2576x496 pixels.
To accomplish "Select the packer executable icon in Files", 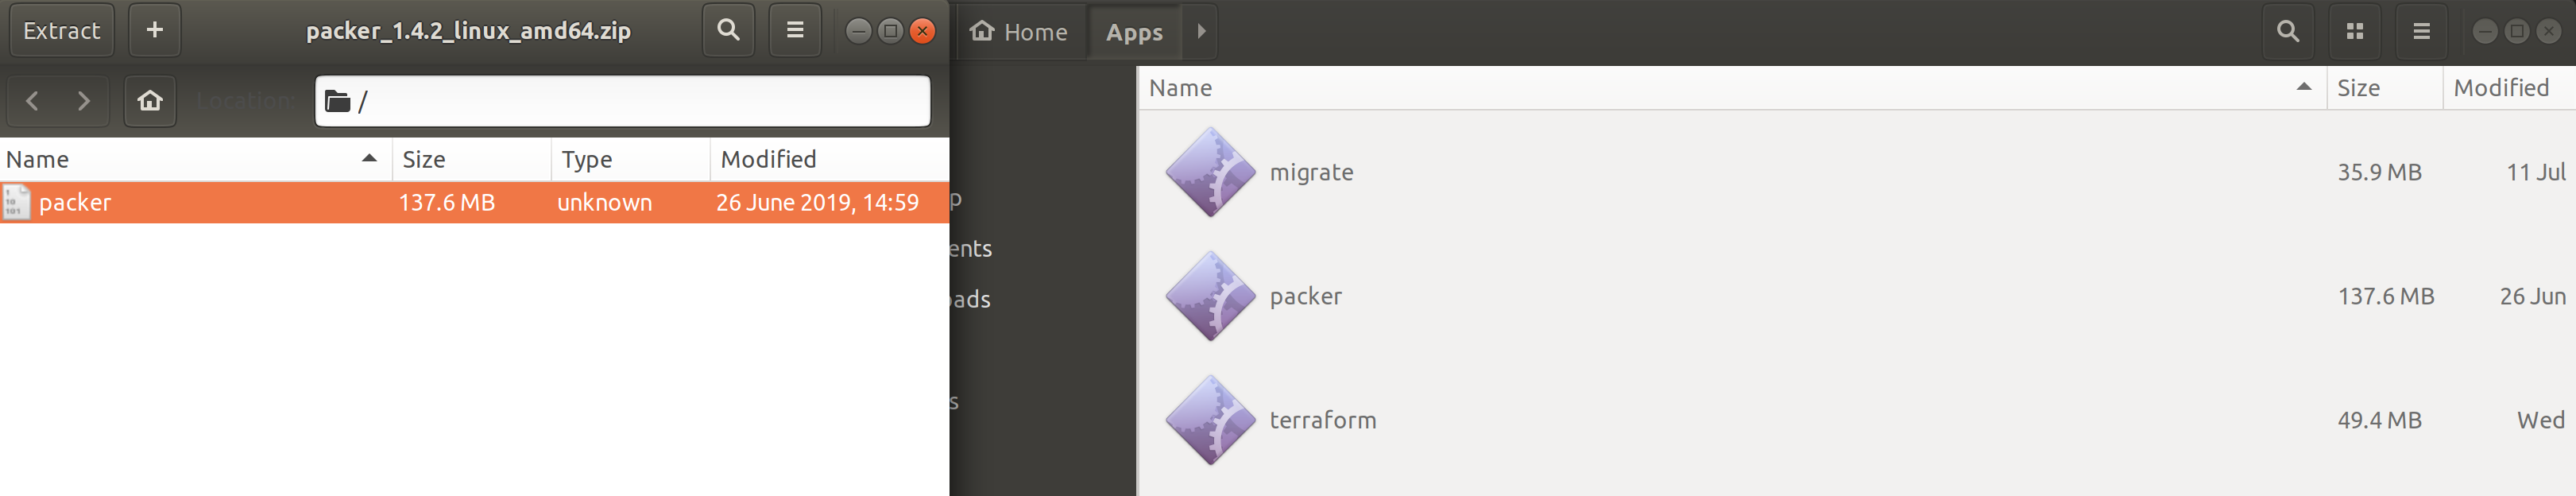I will tap(1210, 296).
